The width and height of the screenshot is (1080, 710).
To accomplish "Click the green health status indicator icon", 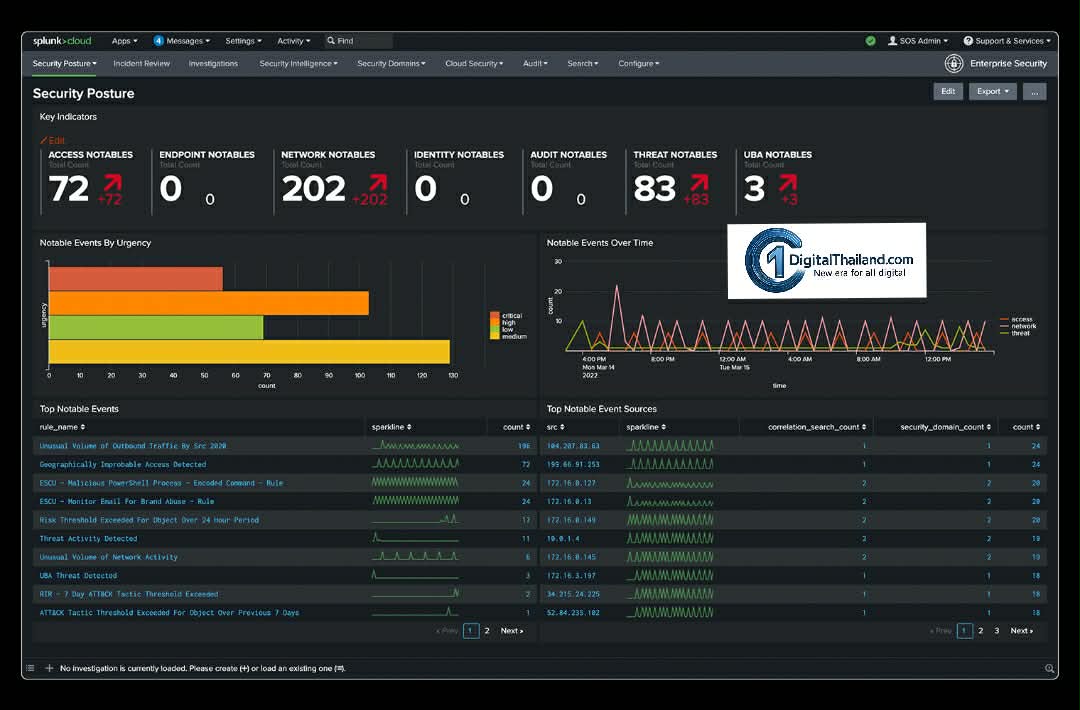I will point(870,41).
